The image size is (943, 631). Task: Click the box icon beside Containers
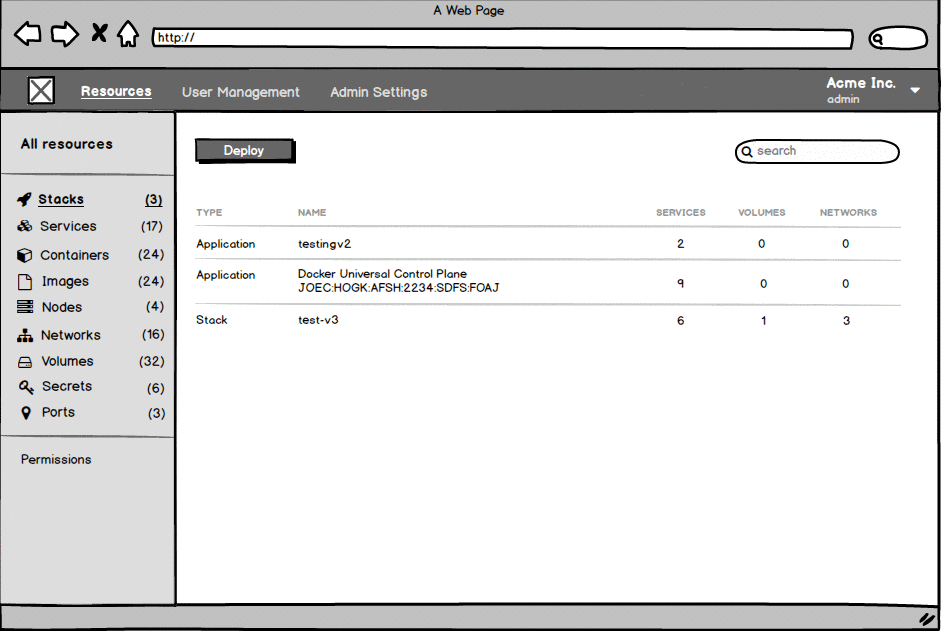click(24, 255)
